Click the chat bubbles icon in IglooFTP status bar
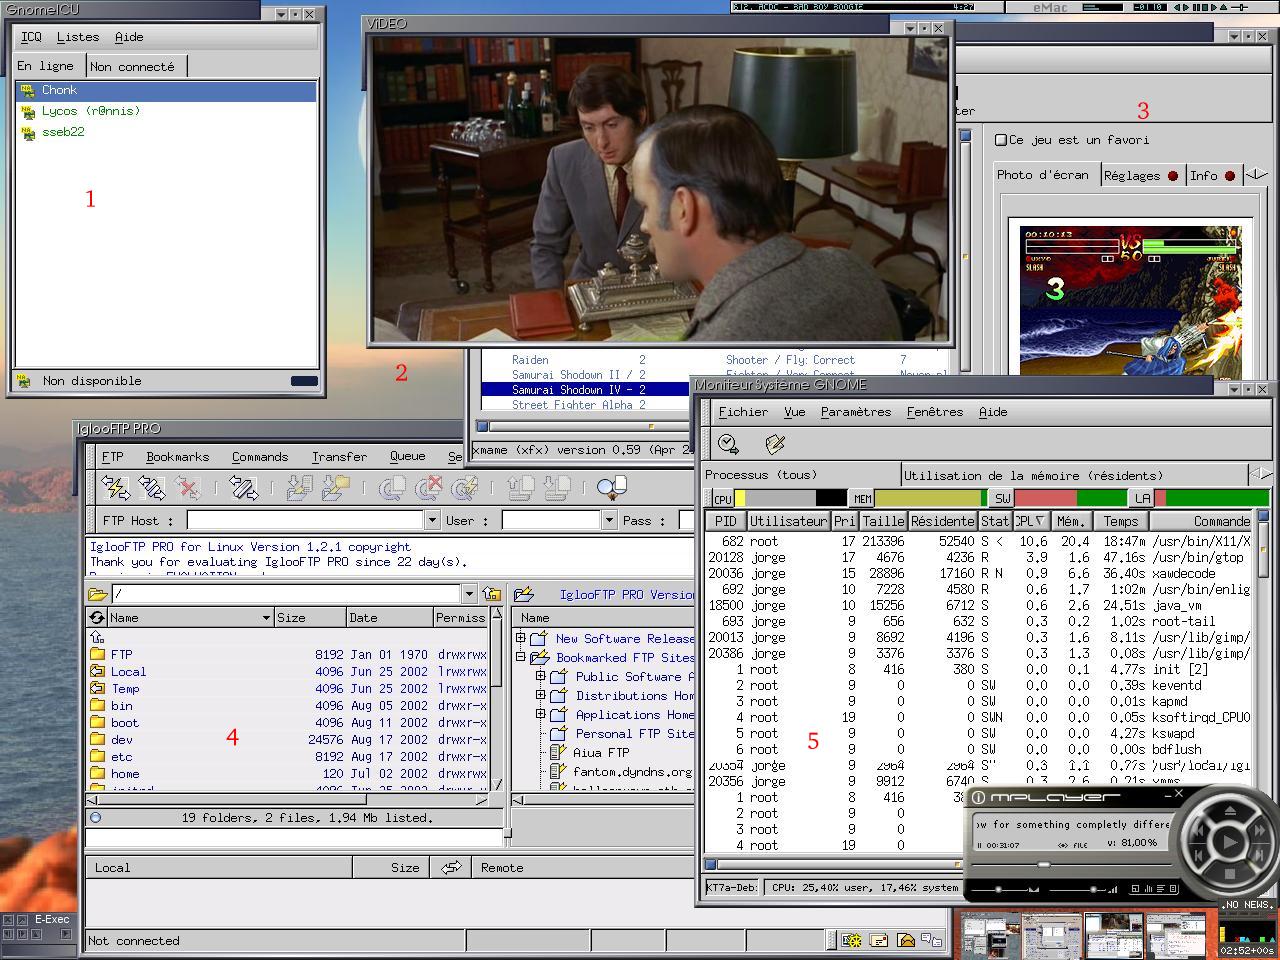The height and width of the screenshot is (960, 1280). [x=931, y=940]
